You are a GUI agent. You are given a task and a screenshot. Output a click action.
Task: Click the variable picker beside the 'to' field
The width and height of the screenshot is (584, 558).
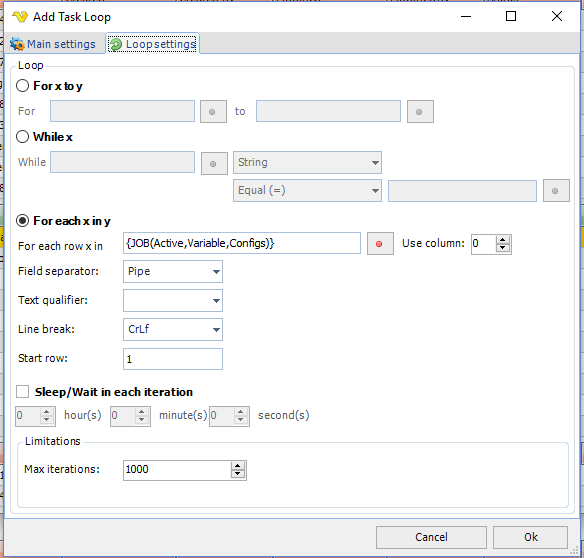point(420,111)
